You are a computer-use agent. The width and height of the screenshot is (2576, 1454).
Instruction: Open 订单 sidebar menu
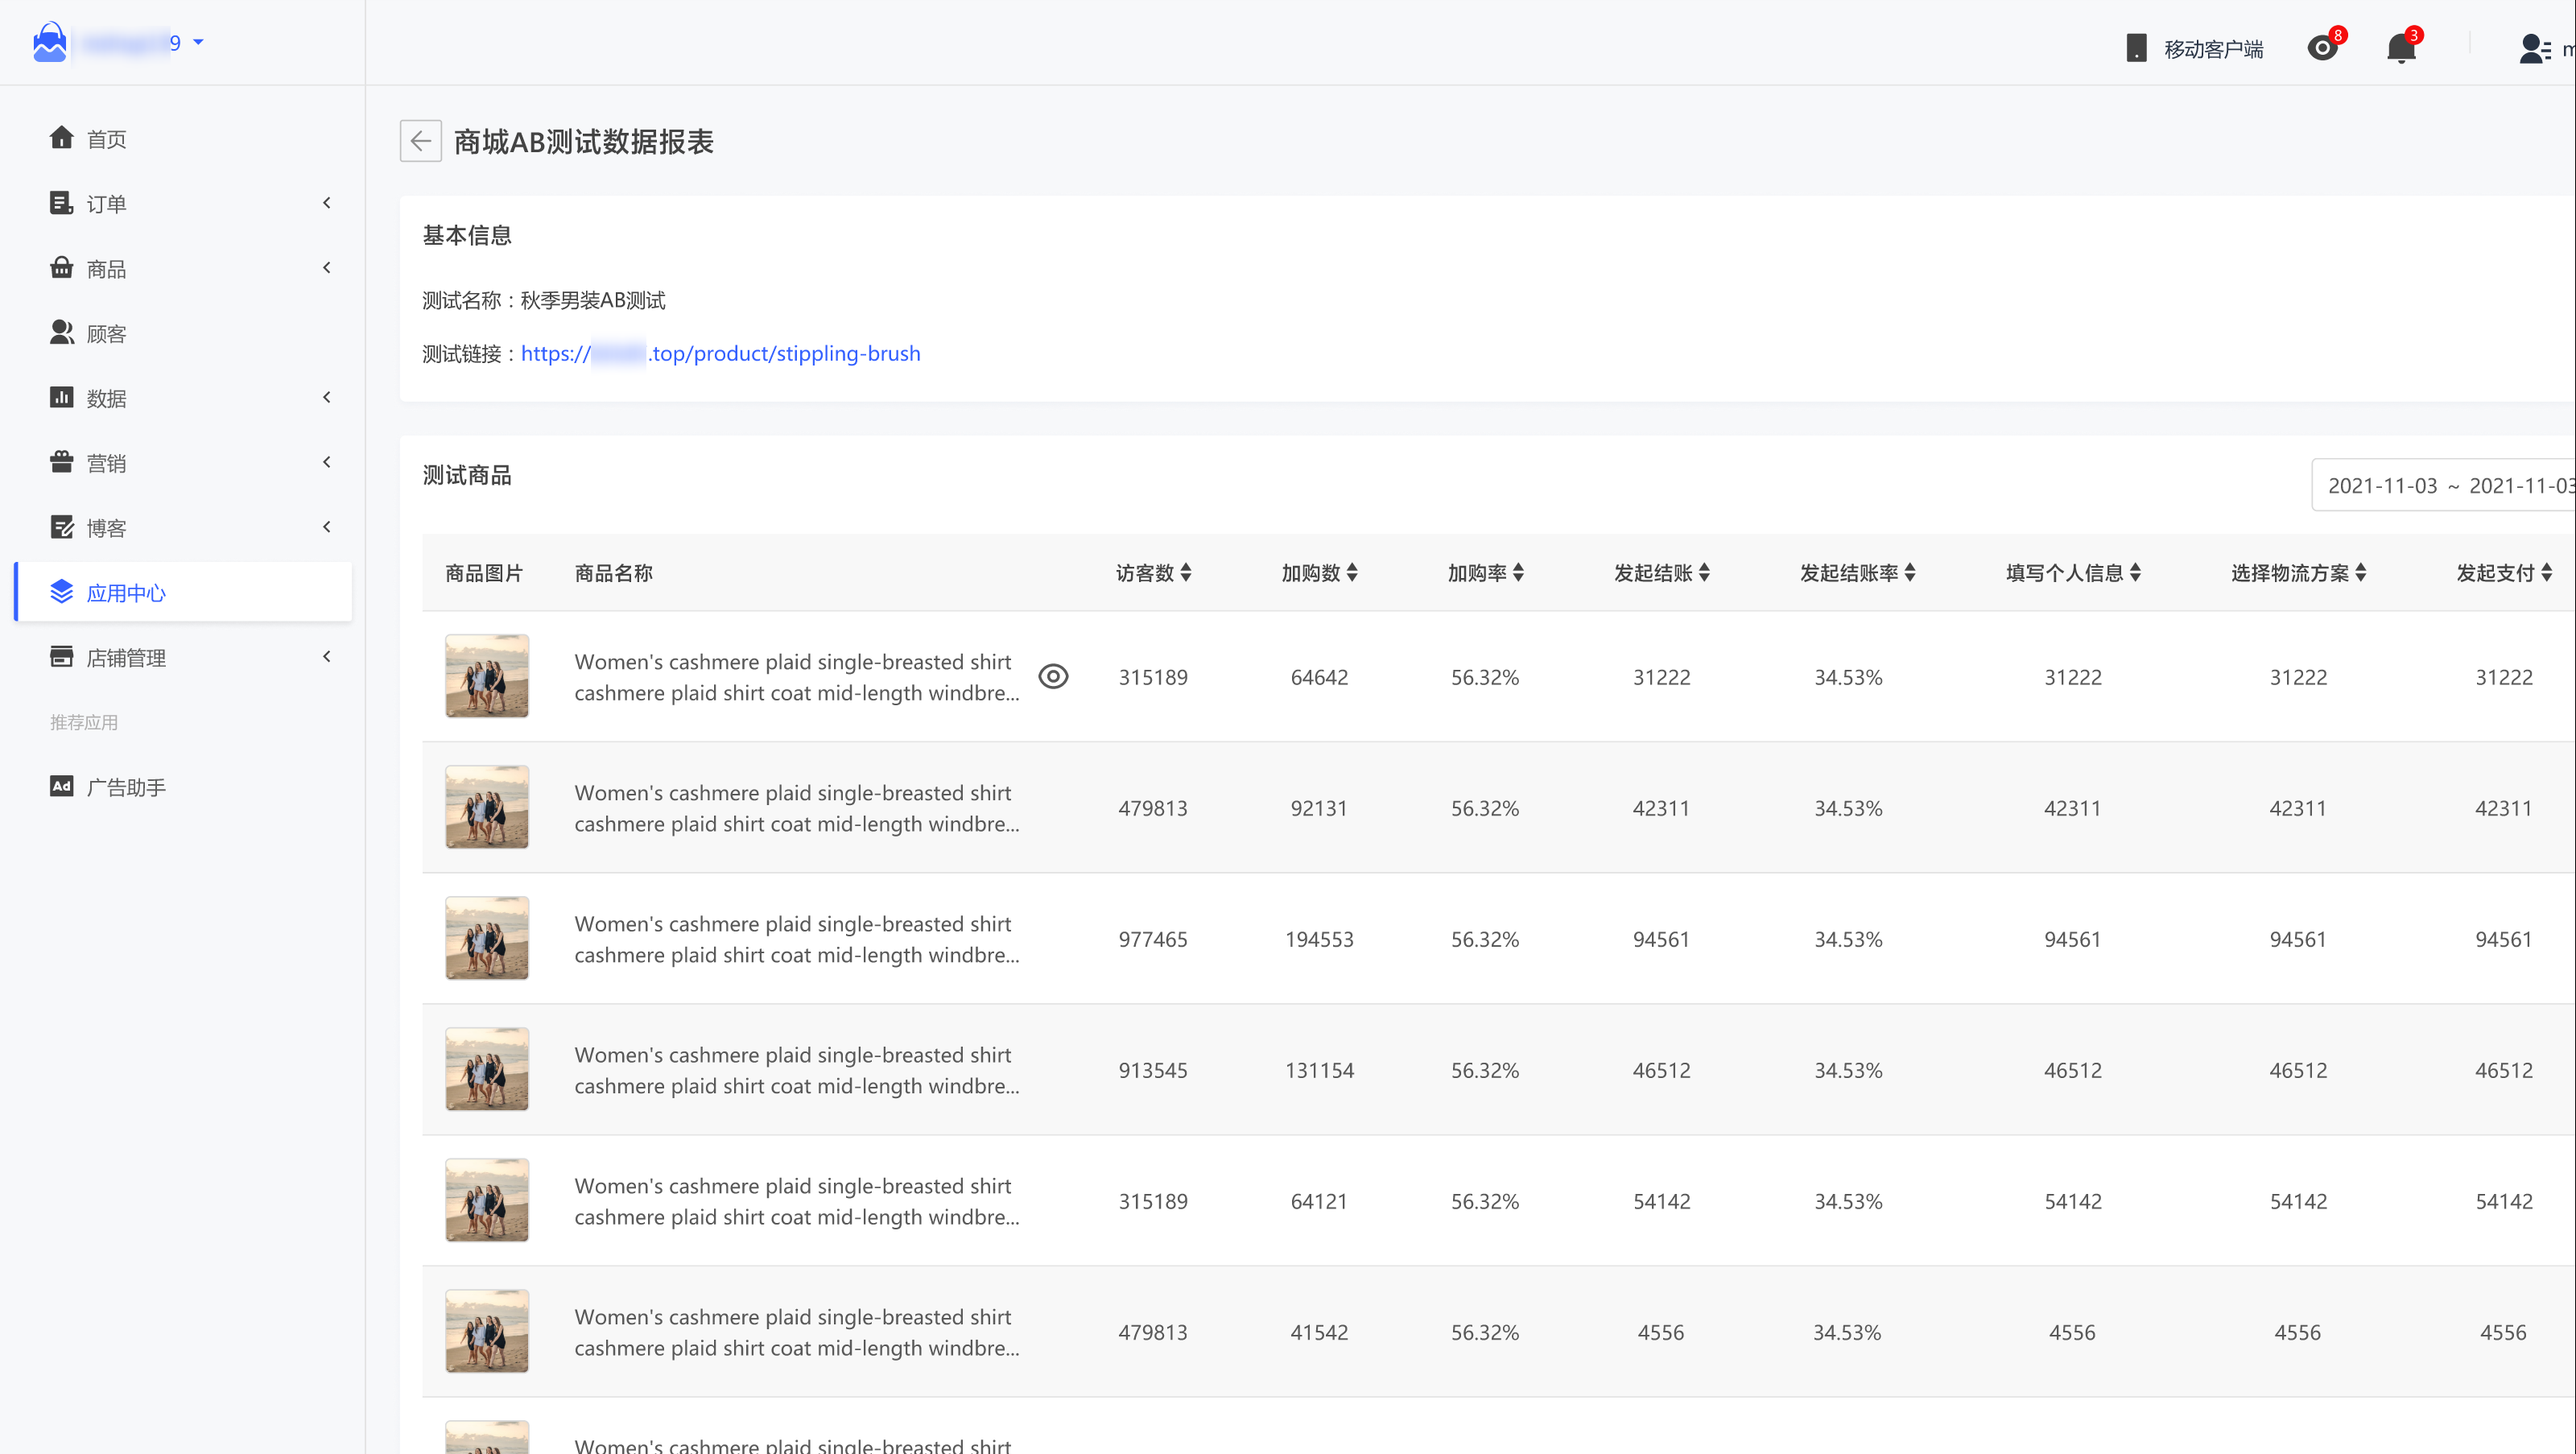click(107, 204)
